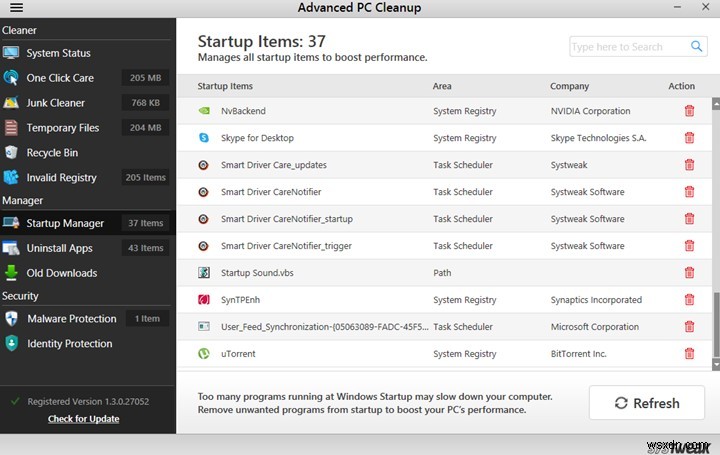Switch to Invalid Registry view

pyautogui.click(x=62, y=178)
